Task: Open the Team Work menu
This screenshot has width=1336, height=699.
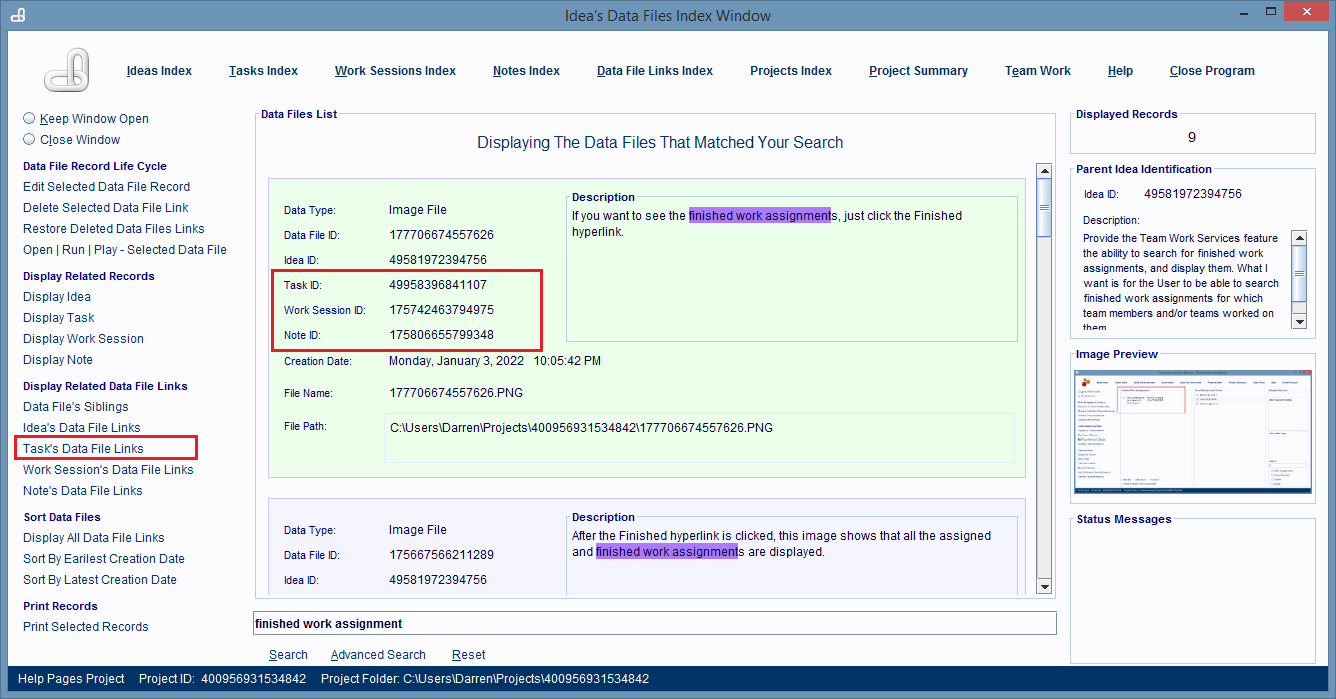Action: [x=1038, y=71]
